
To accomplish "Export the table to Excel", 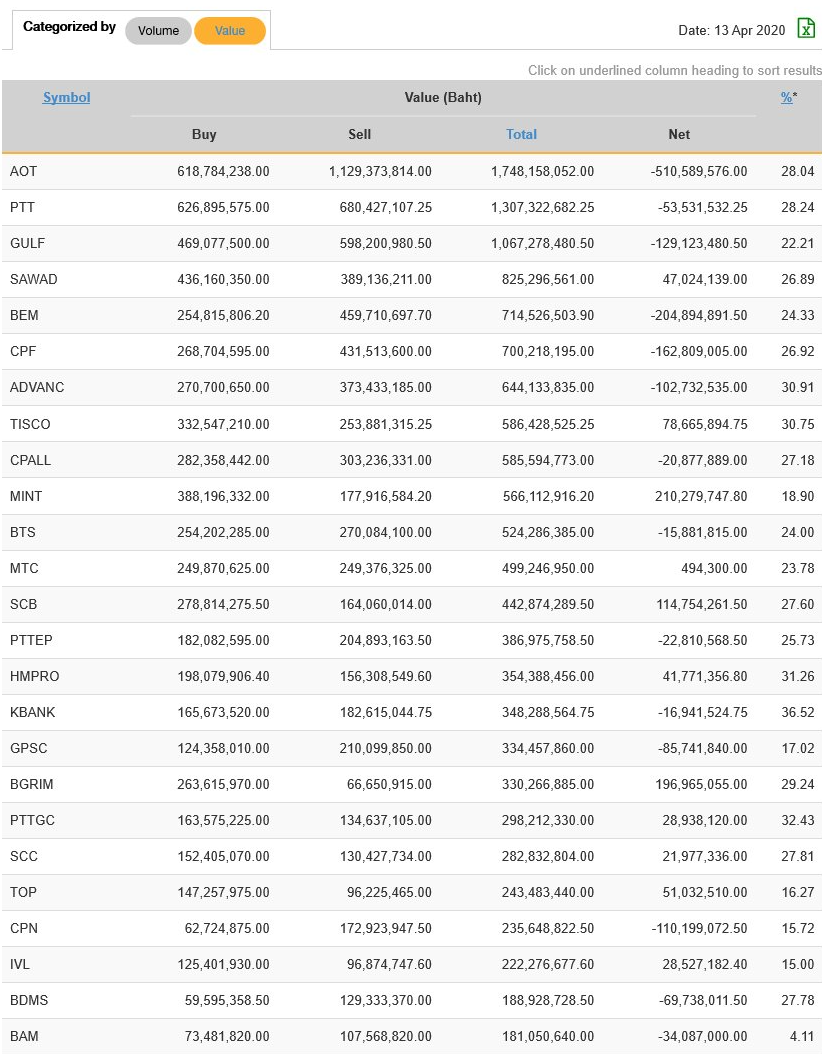I will [x=806, y=28].
